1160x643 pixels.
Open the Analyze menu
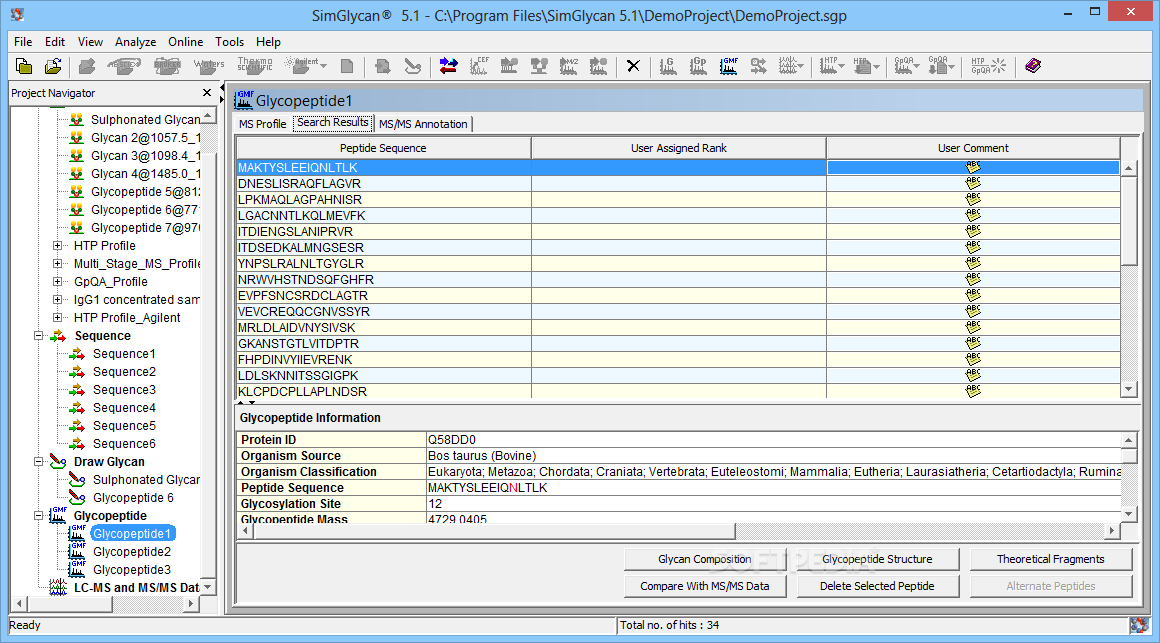click(135, 42)
